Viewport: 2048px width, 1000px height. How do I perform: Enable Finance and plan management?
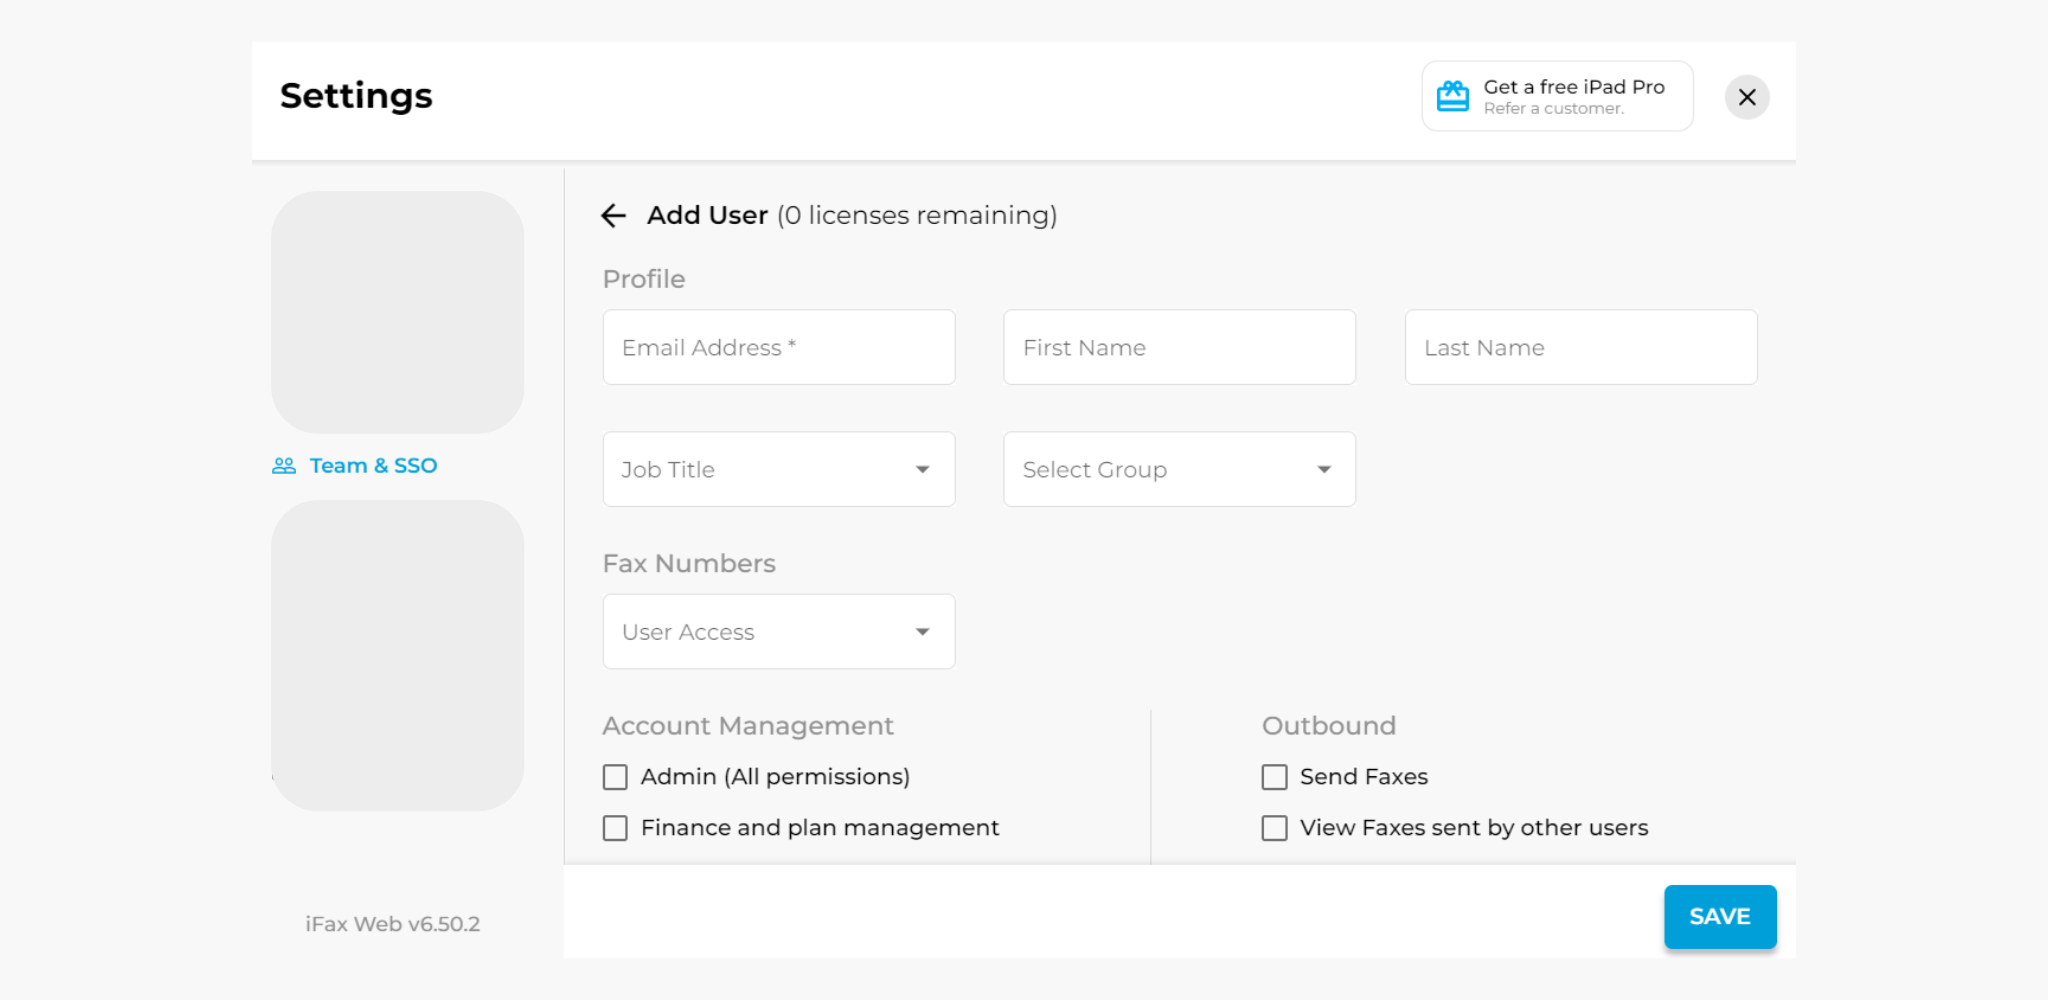click(x=615, y=828)
